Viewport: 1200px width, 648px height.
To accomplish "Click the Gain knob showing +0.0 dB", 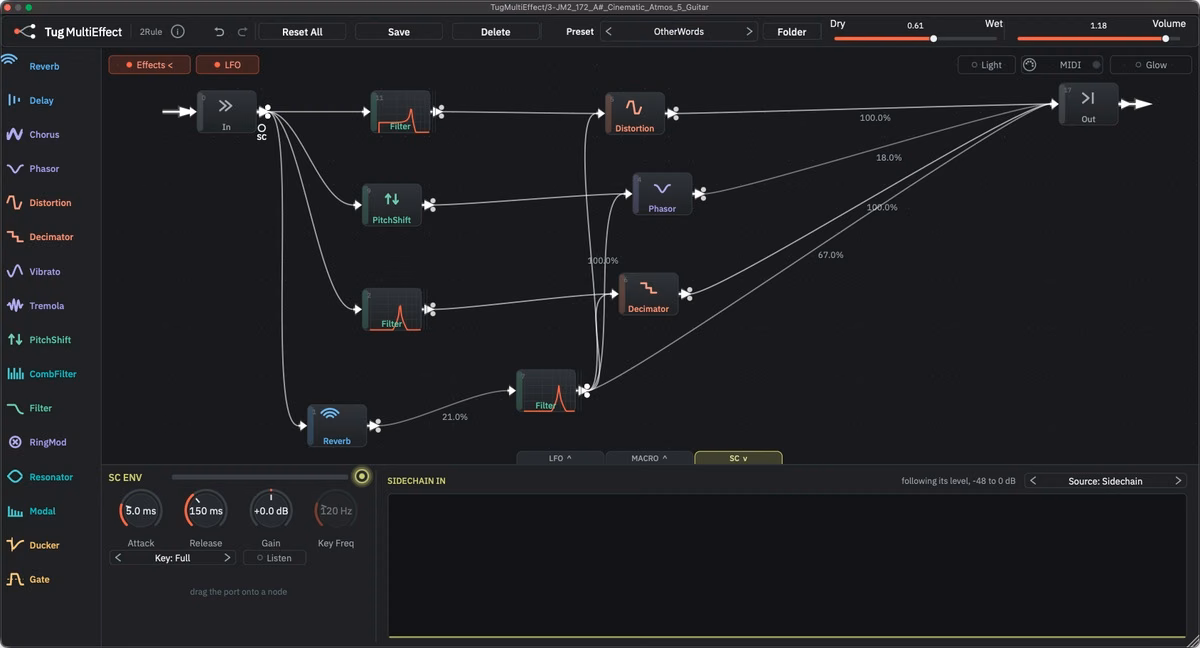I will tap(271, 511).
